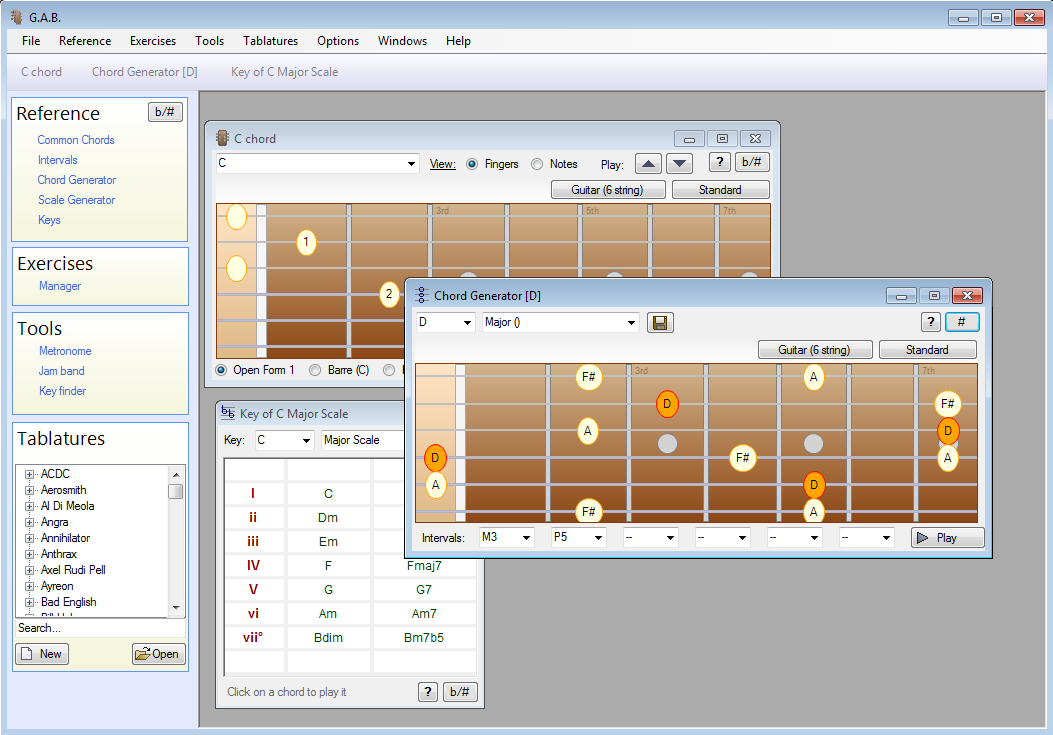1053x735 pixels.
Task: Click the b/# button in Reference panel
Action: (x=165, y=112)
